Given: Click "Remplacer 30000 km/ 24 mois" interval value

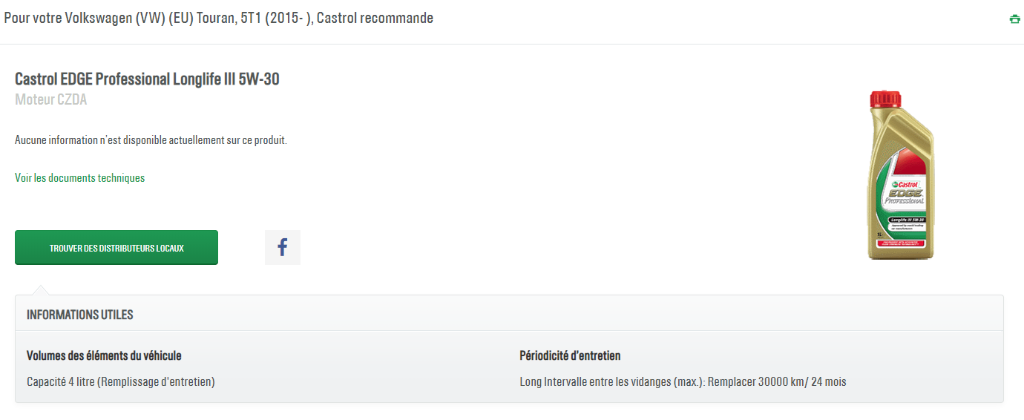Looking at the screenshot, I should coord(775,381).
